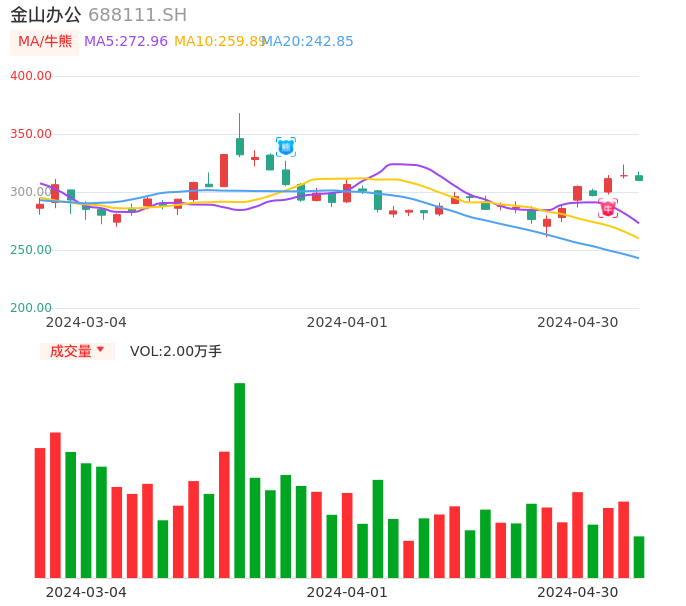Image resolution: width=686 pixels, height=606 pixels.
Task: Click the blue bear signal marker icon
Action: click(x=286, y=147)
